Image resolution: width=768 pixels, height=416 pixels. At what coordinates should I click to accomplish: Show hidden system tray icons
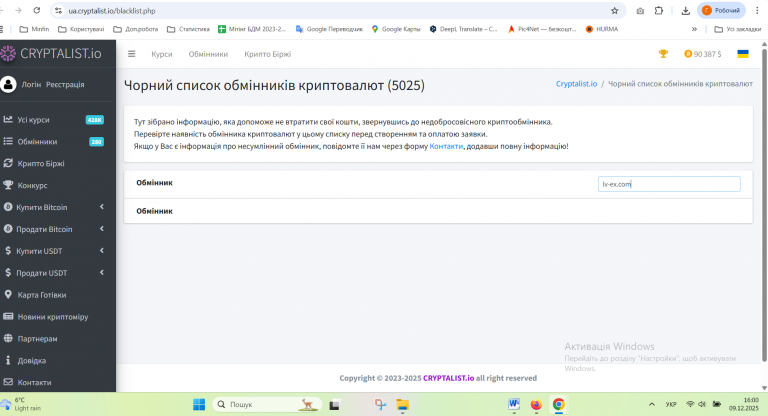point(651,404)
